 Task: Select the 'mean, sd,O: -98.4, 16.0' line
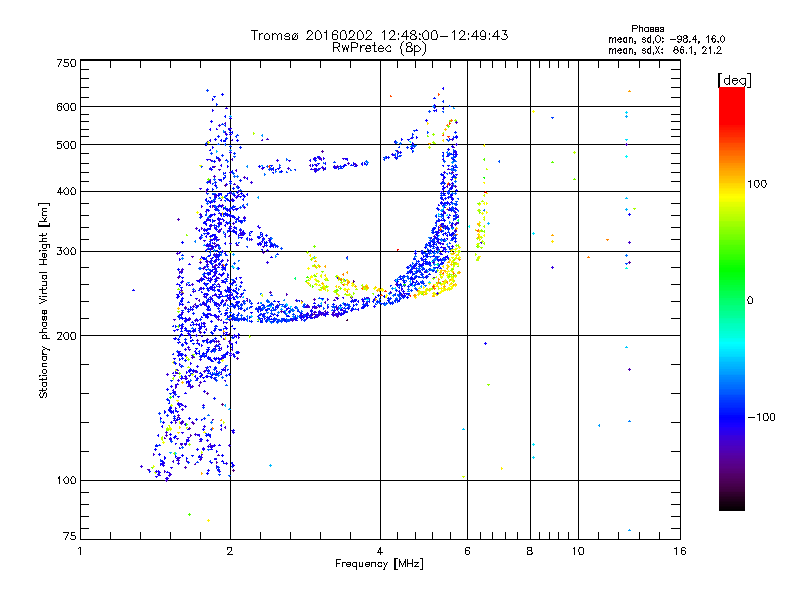[666, 40]
